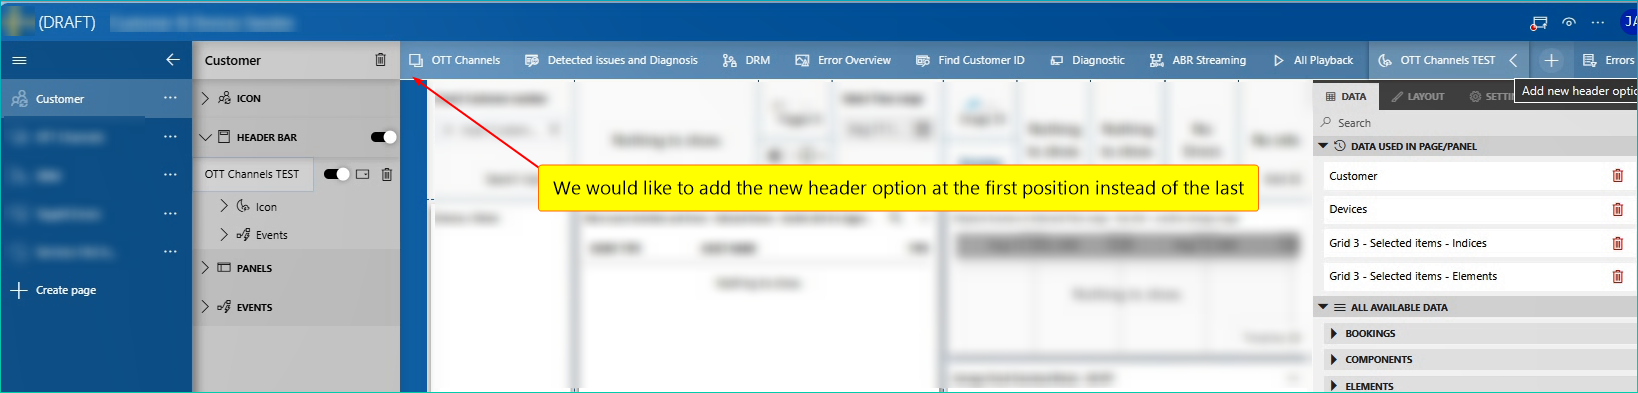Expand the BOOKINGS data group
This screenshot has width=1638, height=393.
pyautogui.click(x=1334, y=333)
